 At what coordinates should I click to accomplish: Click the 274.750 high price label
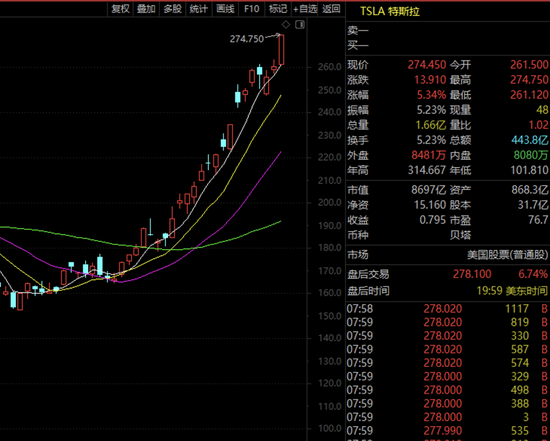click(x=247, y=39)
